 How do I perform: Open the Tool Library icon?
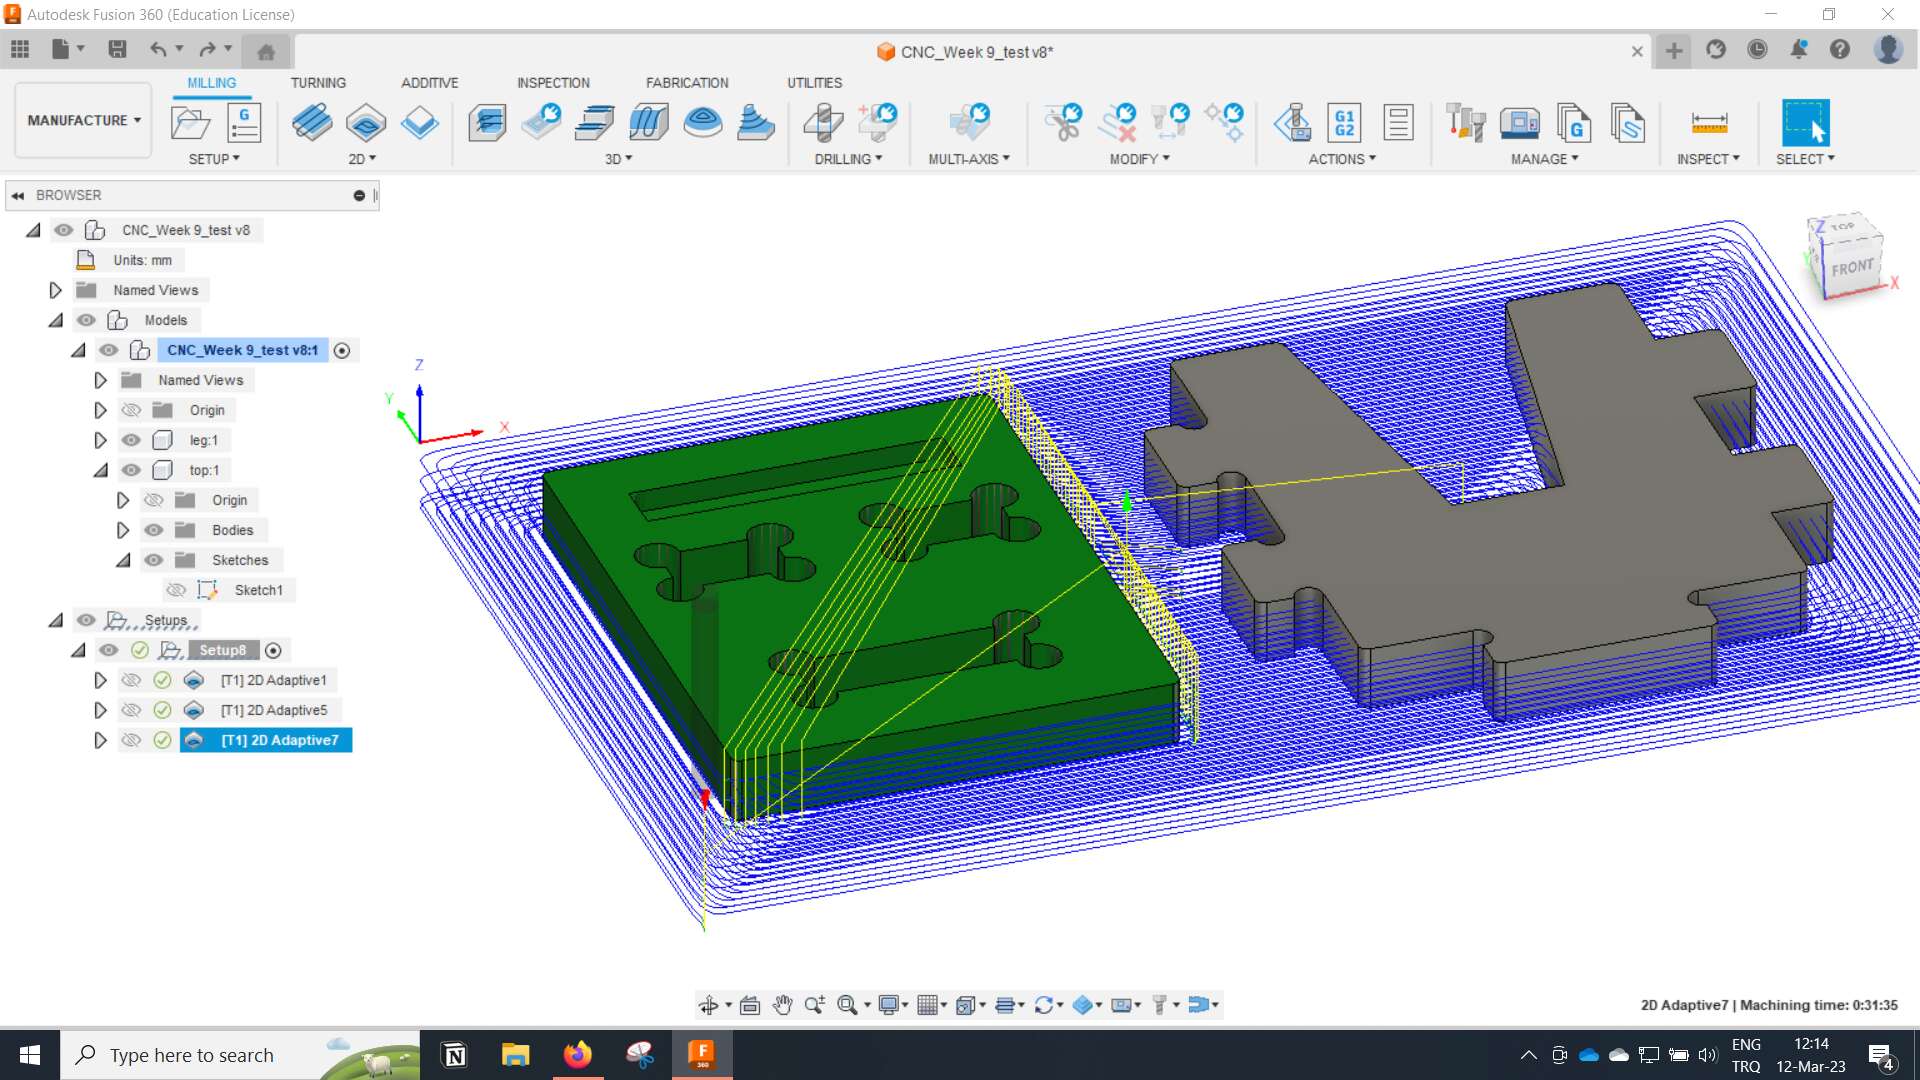[x=1466, y=123]
